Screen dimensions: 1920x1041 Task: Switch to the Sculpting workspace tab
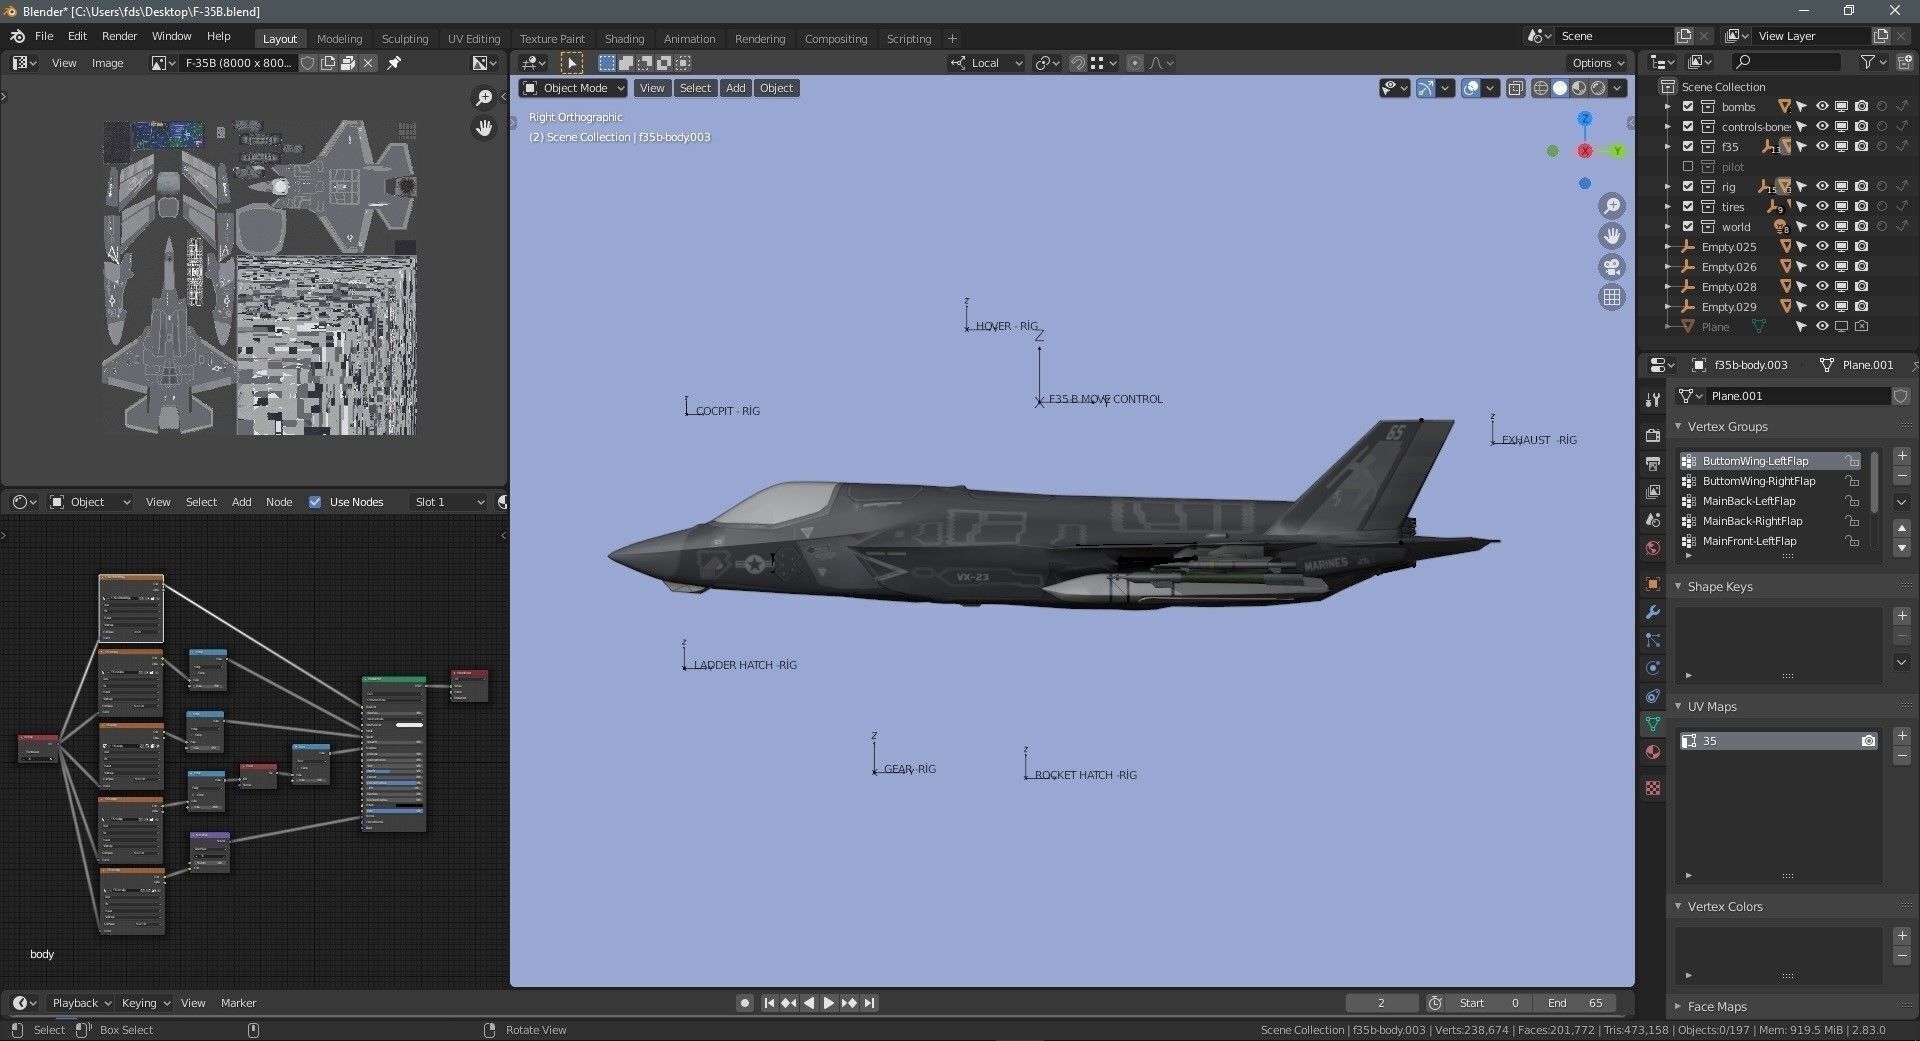(x=405, y=39)
